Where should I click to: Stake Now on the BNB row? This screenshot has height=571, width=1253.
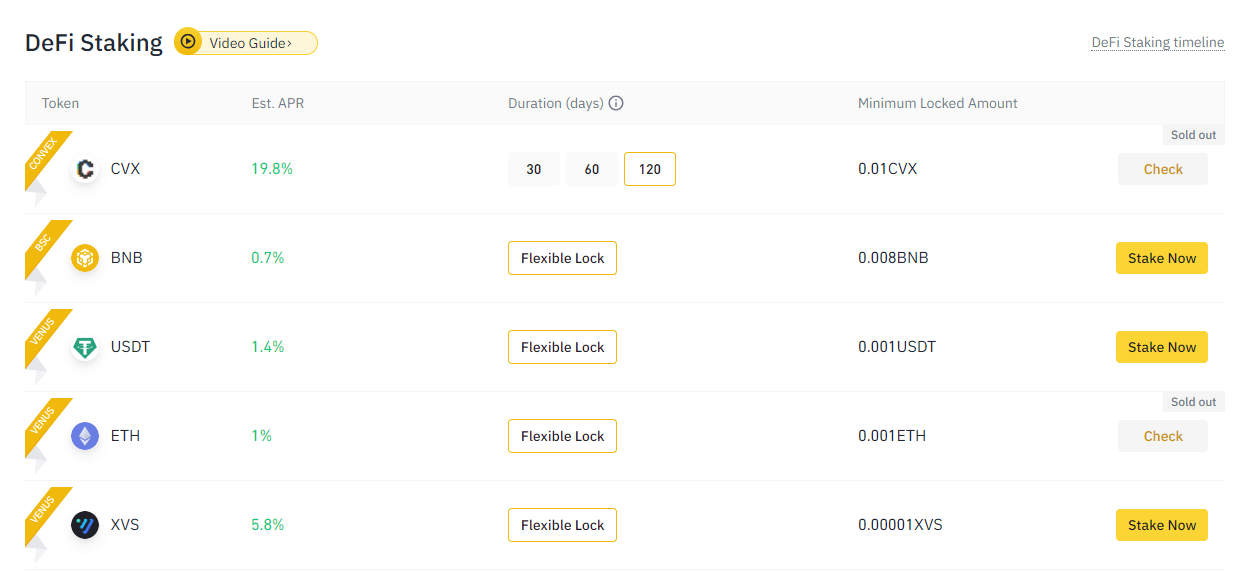[1162, 258]
